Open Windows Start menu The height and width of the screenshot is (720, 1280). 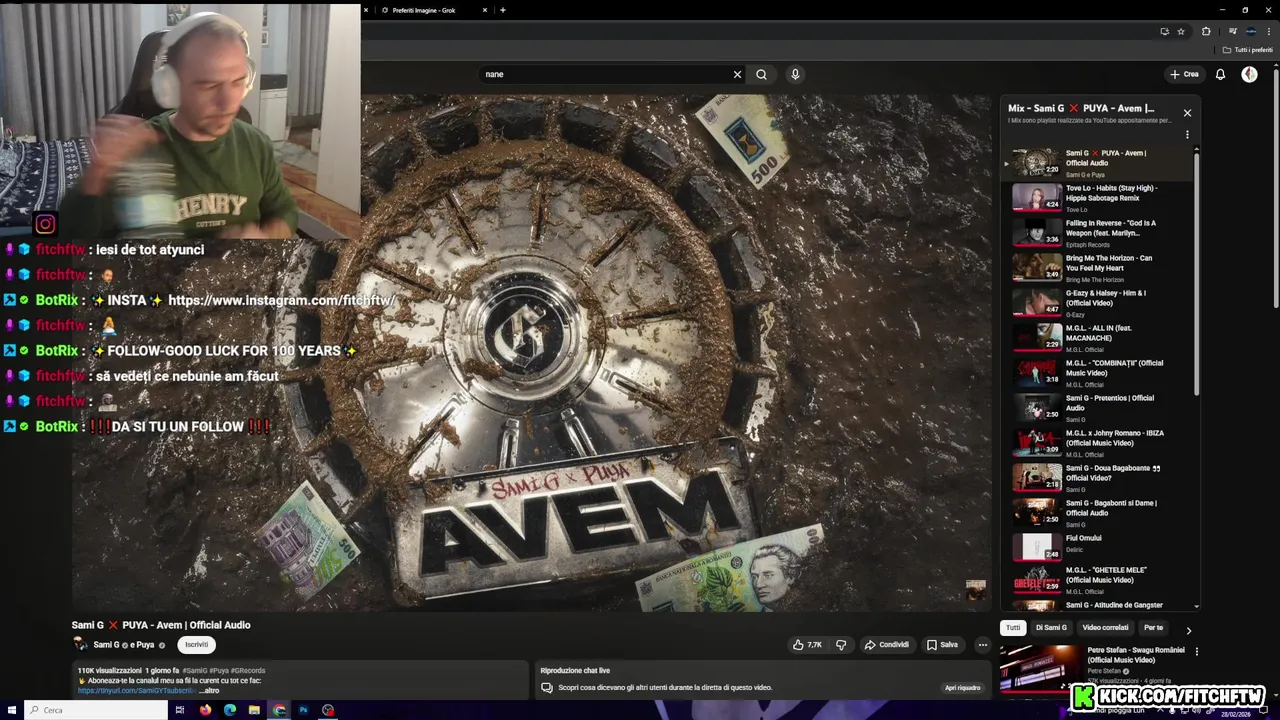coord(11,710)
